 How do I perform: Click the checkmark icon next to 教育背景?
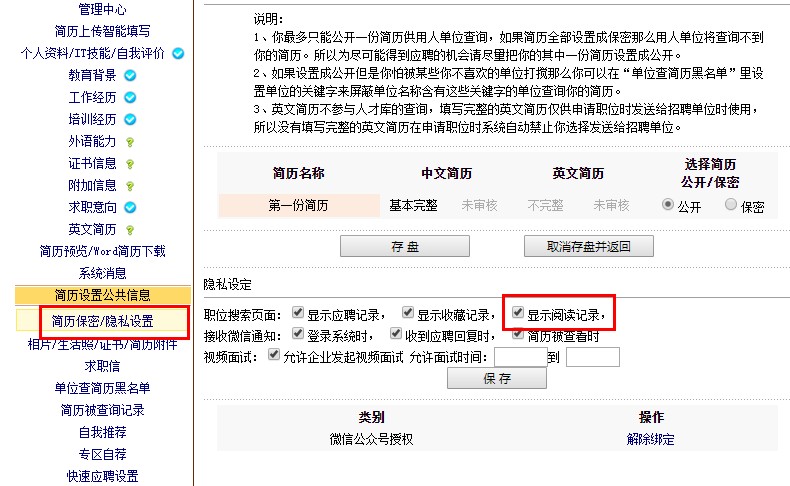click(x=130, y=76)
